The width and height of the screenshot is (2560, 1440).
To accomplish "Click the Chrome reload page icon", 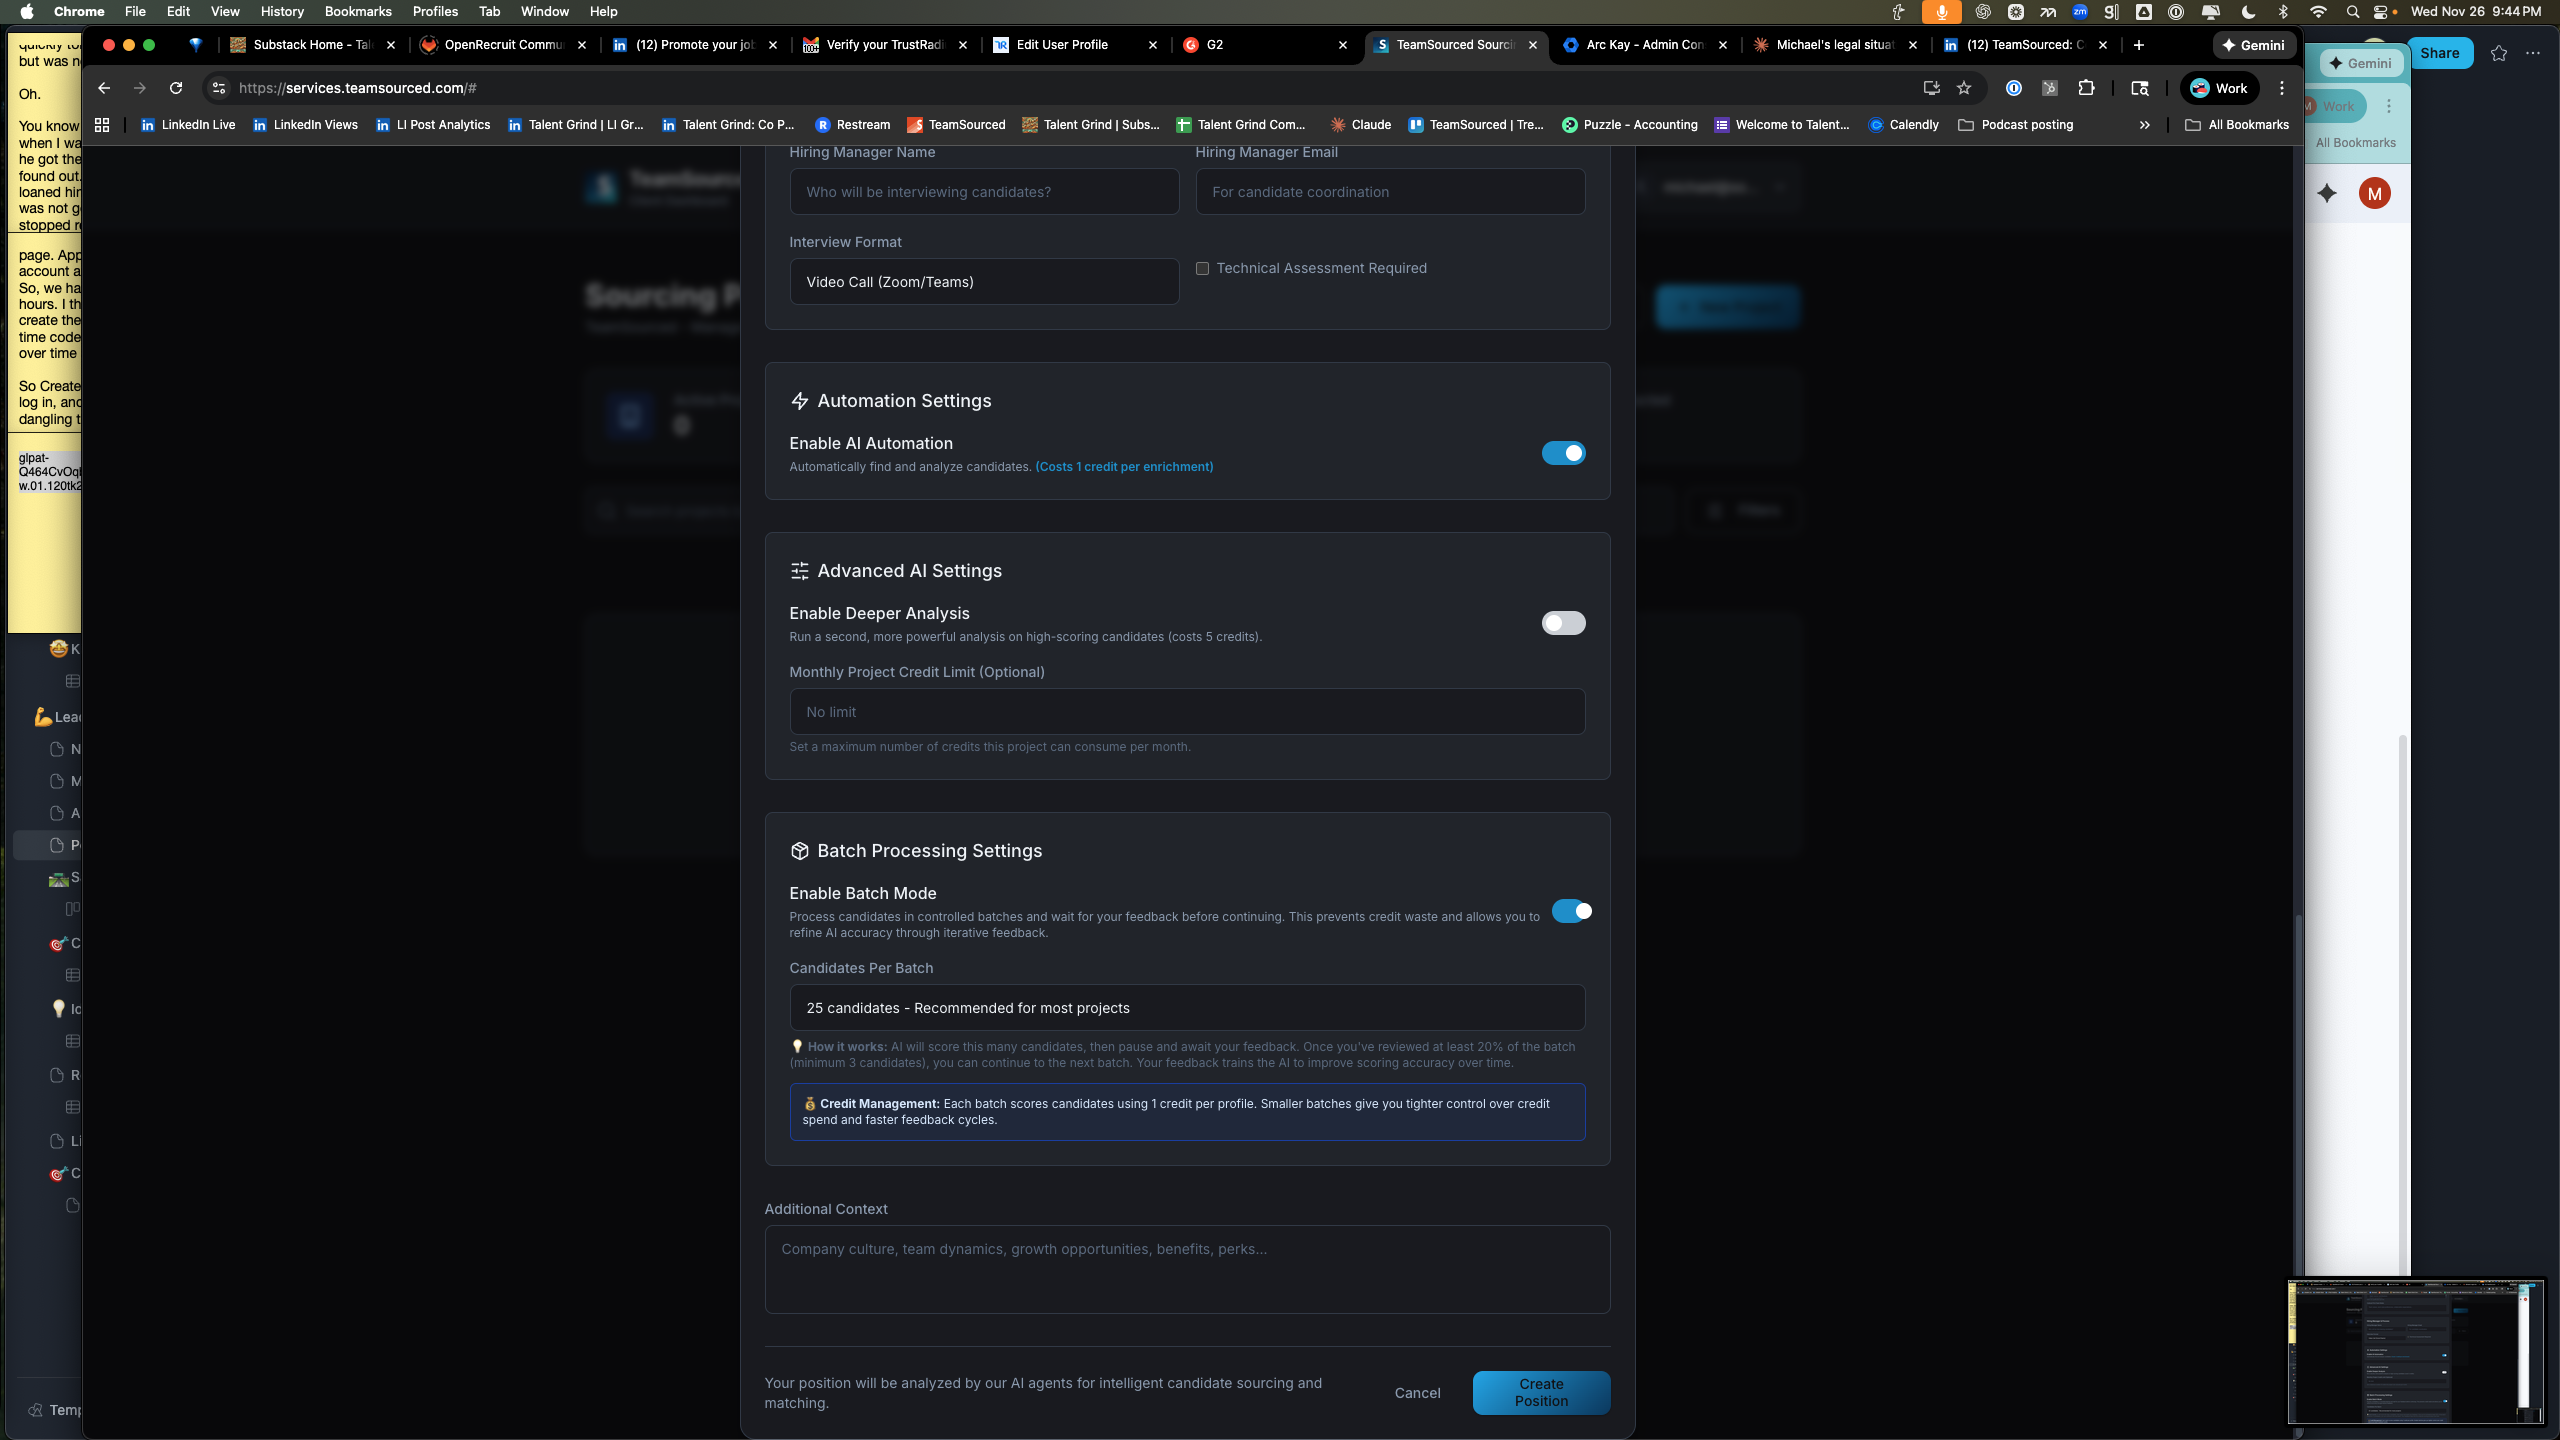I will pyautogui.click(x=176, y=88).
